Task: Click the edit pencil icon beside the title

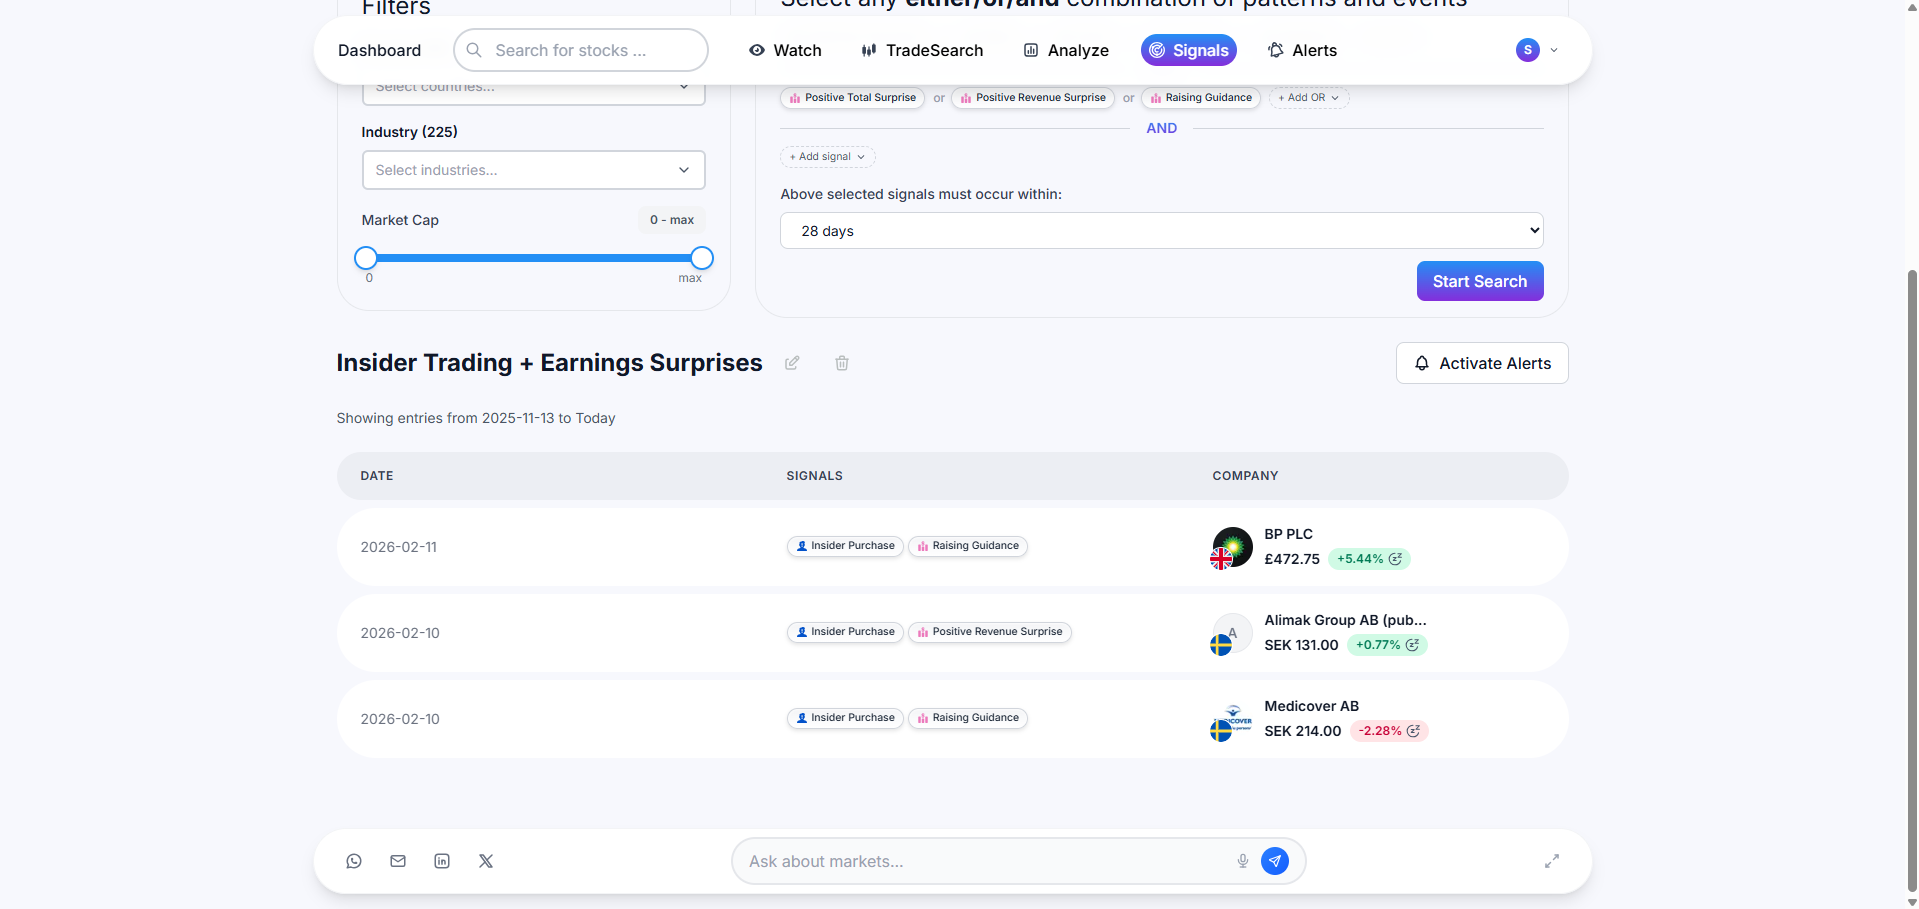Action: 792,363
